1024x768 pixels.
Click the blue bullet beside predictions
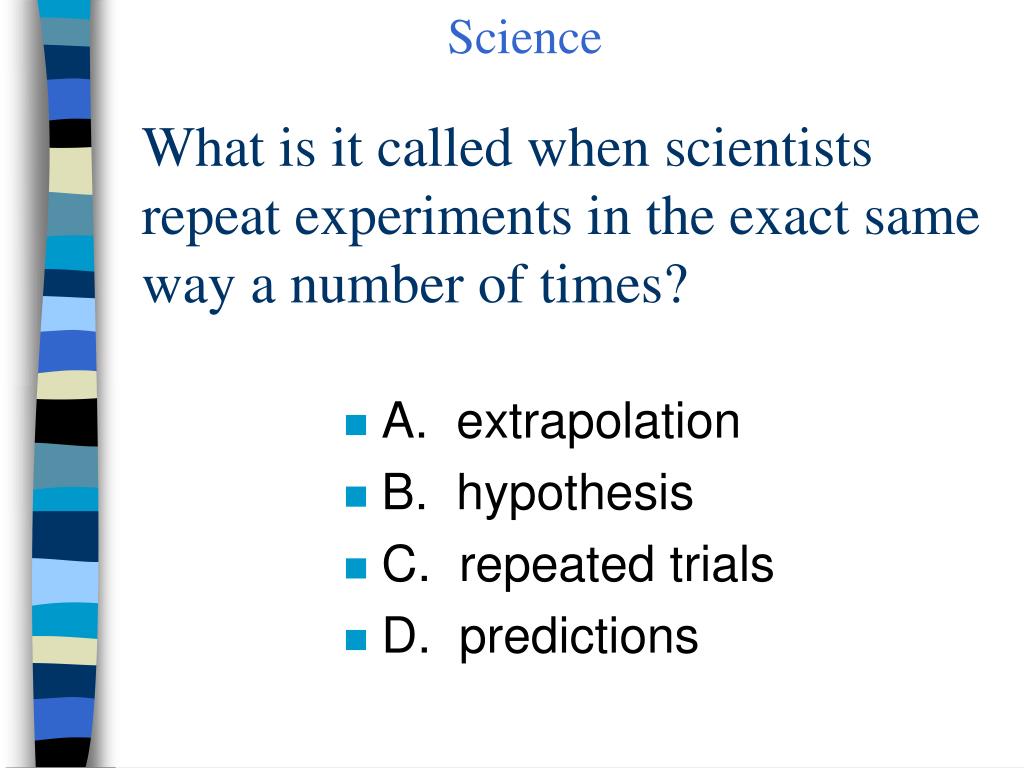(356, 639)
